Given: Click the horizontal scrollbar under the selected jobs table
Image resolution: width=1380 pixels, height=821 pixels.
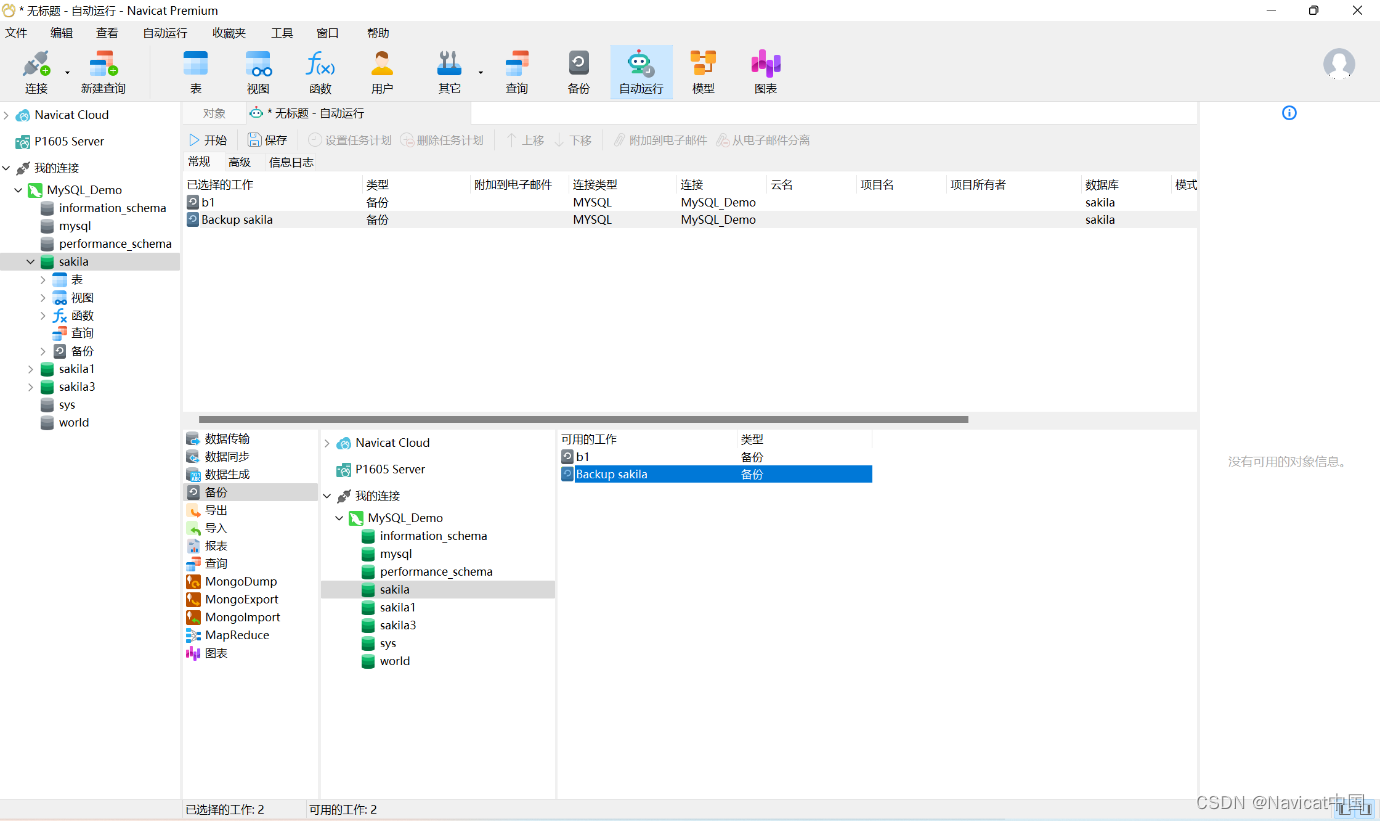Looking at the screenshot, I should point(584,420).
